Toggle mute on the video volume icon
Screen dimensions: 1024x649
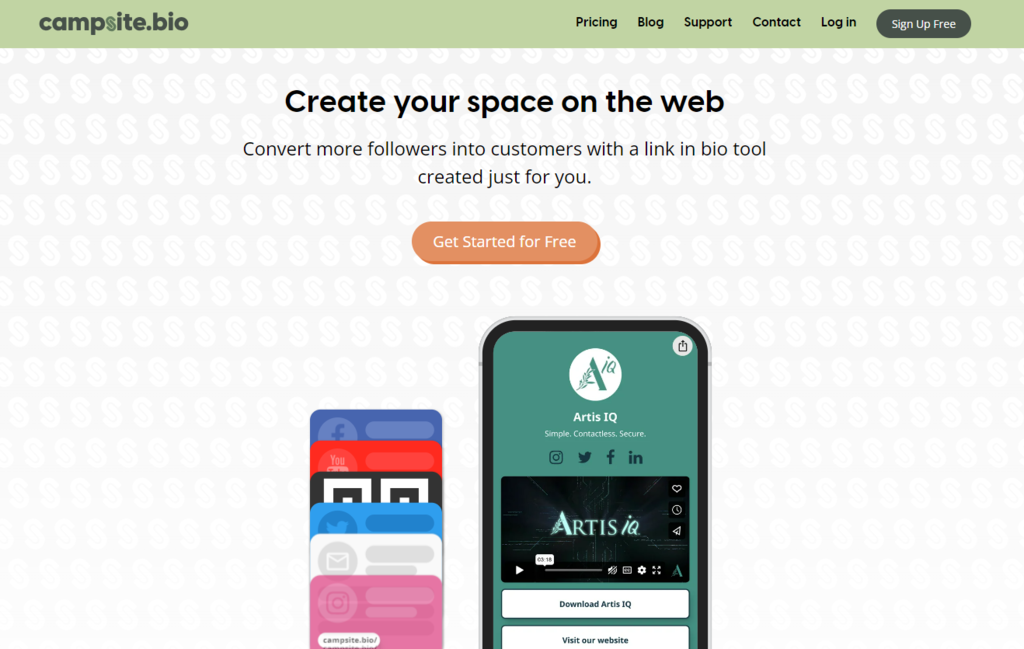click(612, 570)
